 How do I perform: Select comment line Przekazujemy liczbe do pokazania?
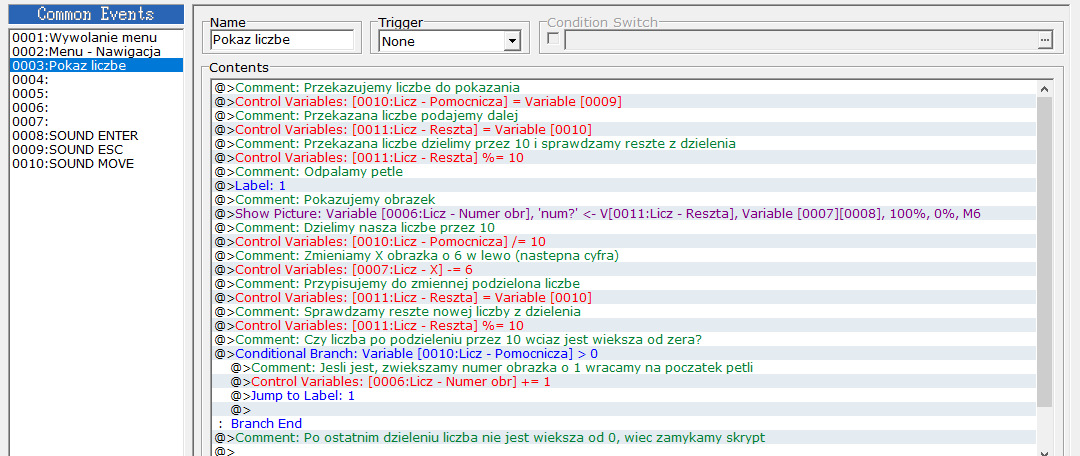[x=623, y=87]
